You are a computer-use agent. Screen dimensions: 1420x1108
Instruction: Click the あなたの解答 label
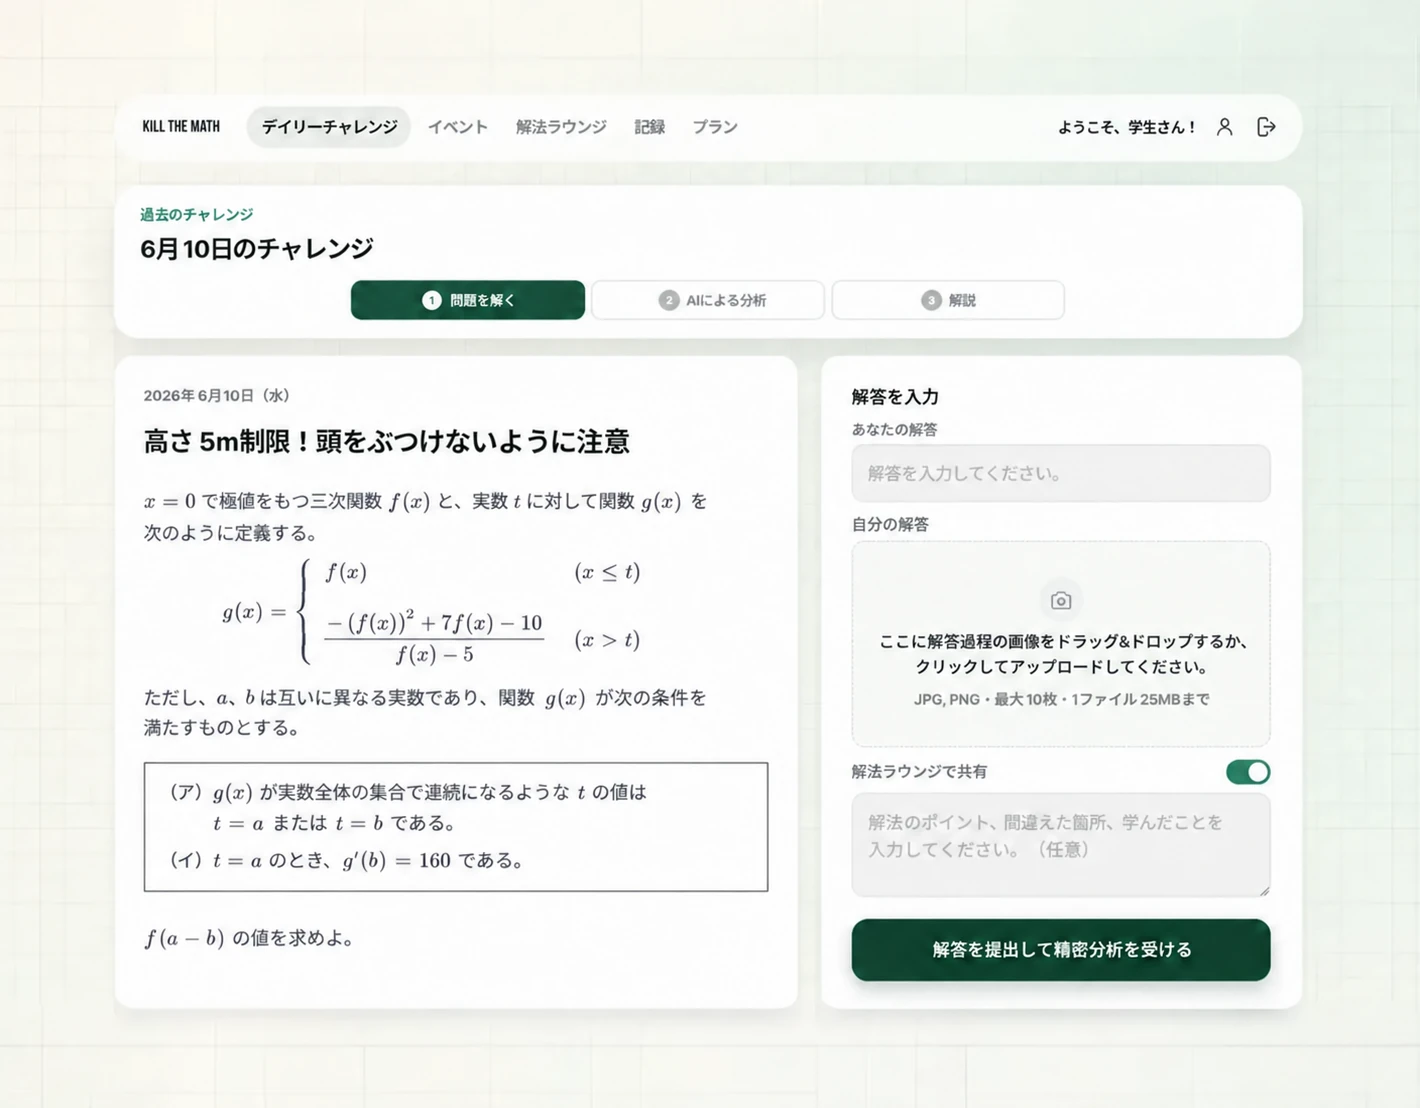pos(894,429)
